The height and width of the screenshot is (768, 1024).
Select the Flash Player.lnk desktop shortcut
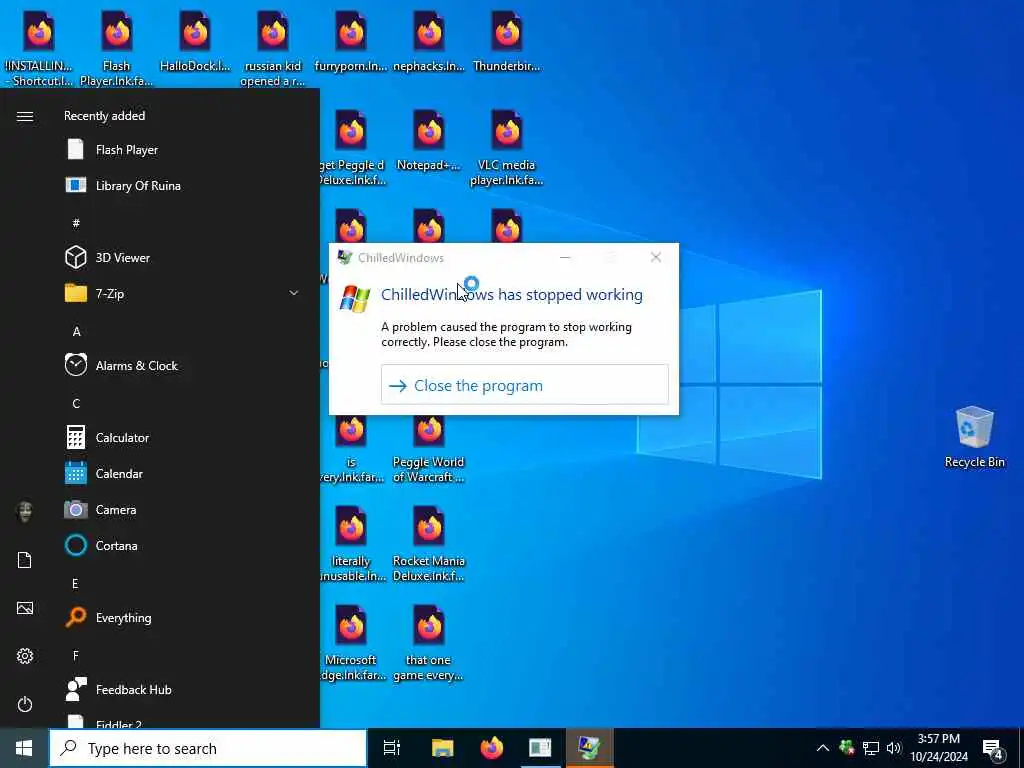click(x=116, y=48)
